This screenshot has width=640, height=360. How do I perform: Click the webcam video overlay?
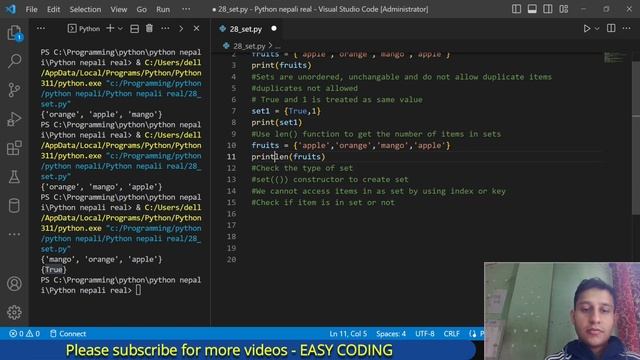tap(562, 311)
